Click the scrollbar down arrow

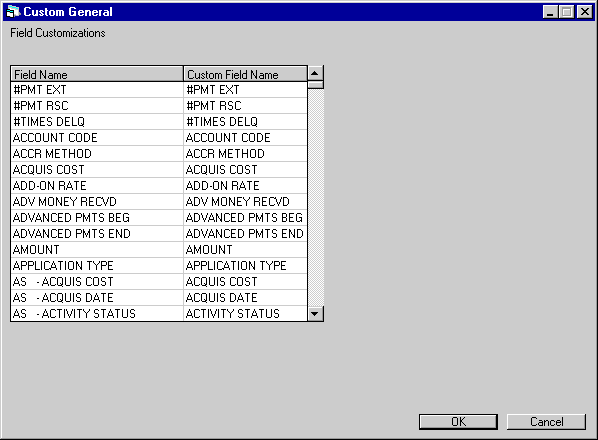(x=315, y=314)
